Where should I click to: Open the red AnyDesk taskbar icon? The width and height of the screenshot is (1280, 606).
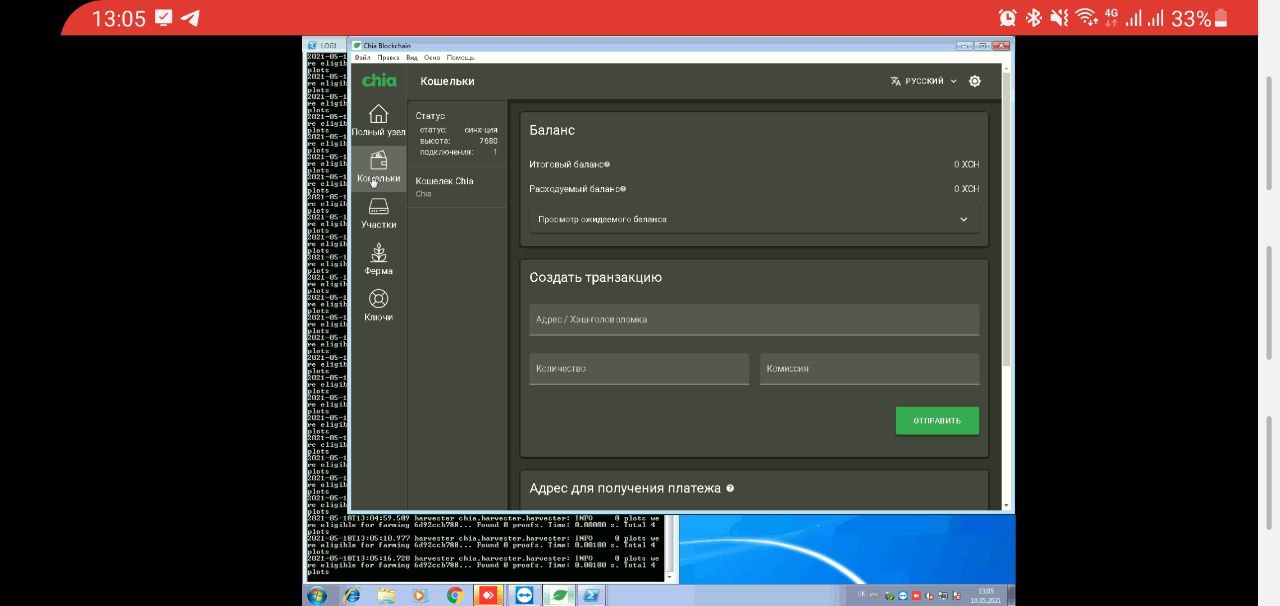click(488, 595)
